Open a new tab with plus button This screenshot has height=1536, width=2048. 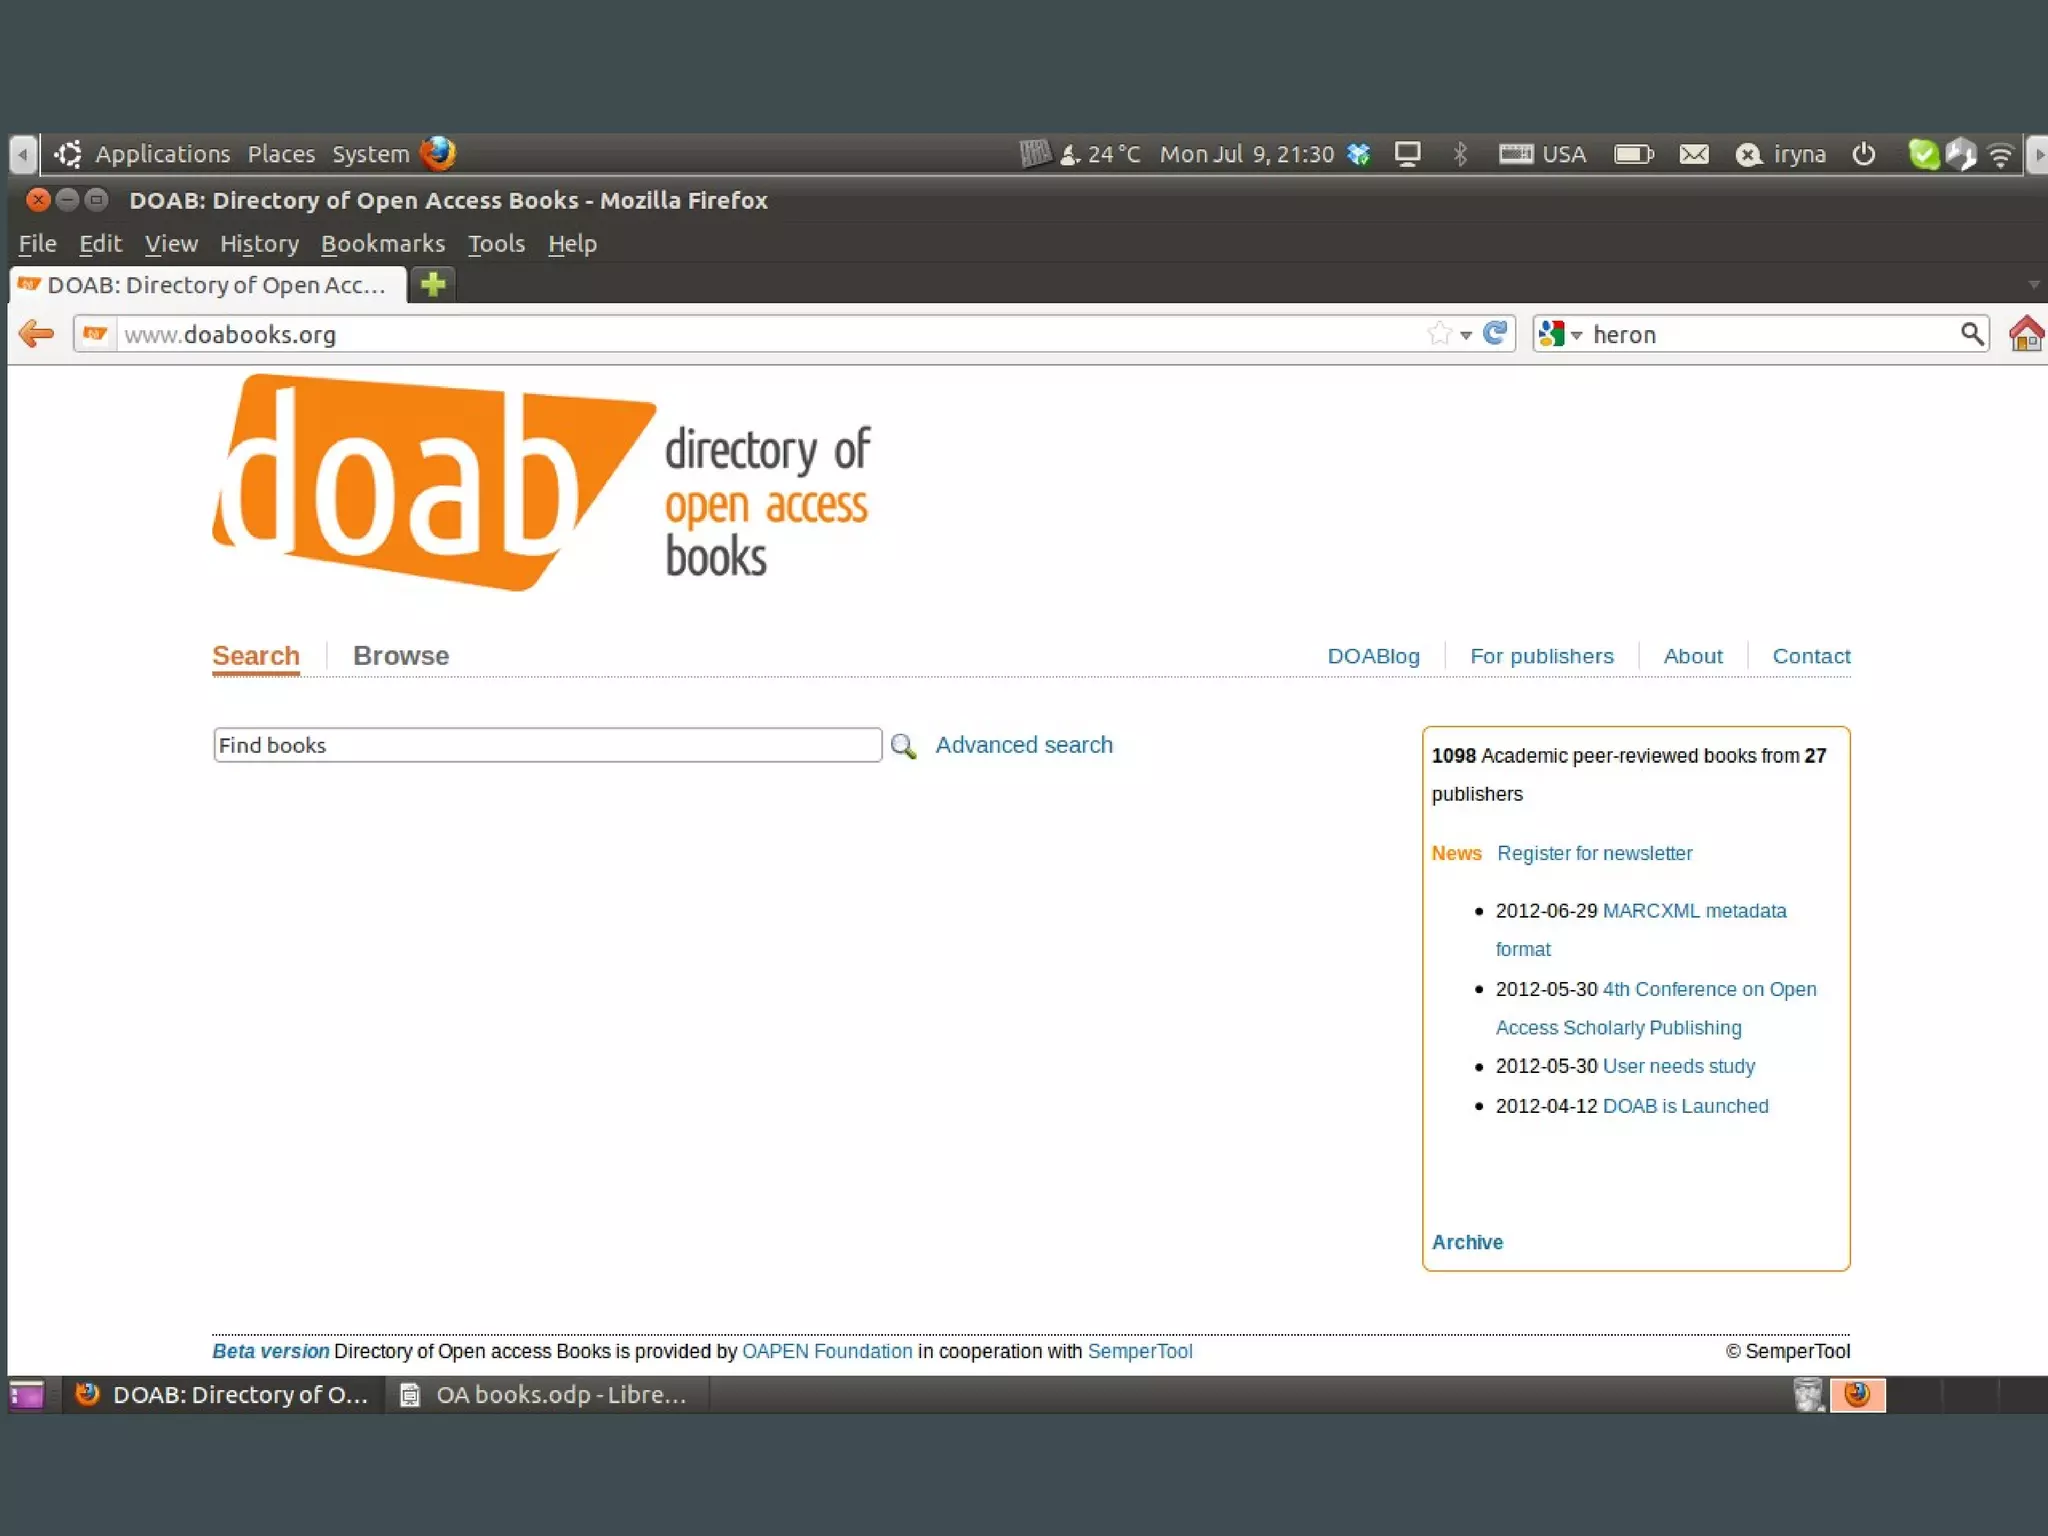coord(433,285)
